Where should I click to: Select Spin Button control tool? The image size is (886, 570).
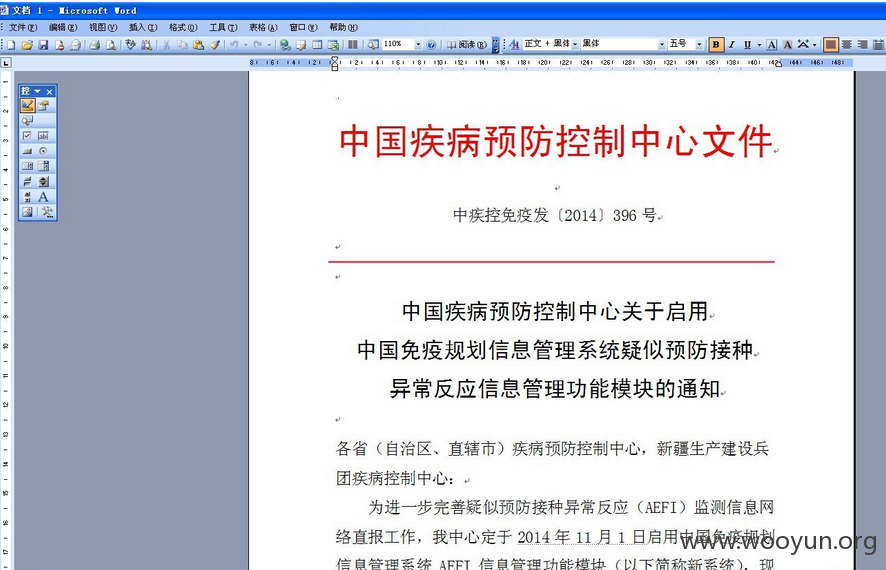pyautogui.click(x=44, y=181)
